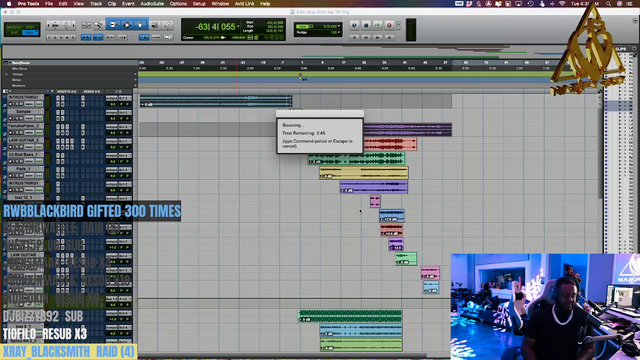
Task: Select zoom preset 1
Action: [x=49, y=37]
